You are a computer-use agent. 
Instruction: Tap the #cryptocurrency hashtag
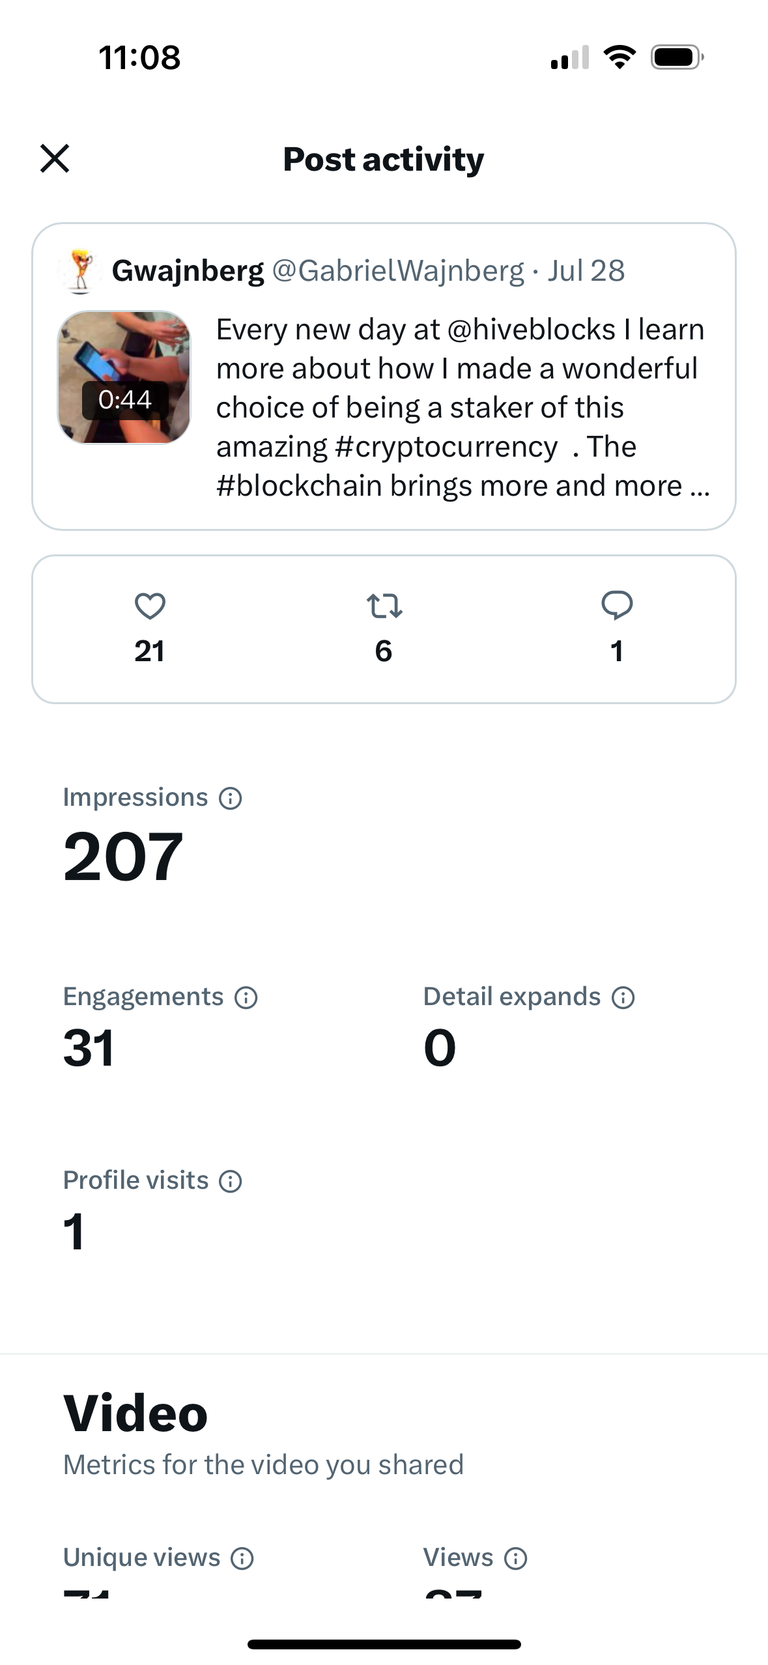click(x=446, y=446)
